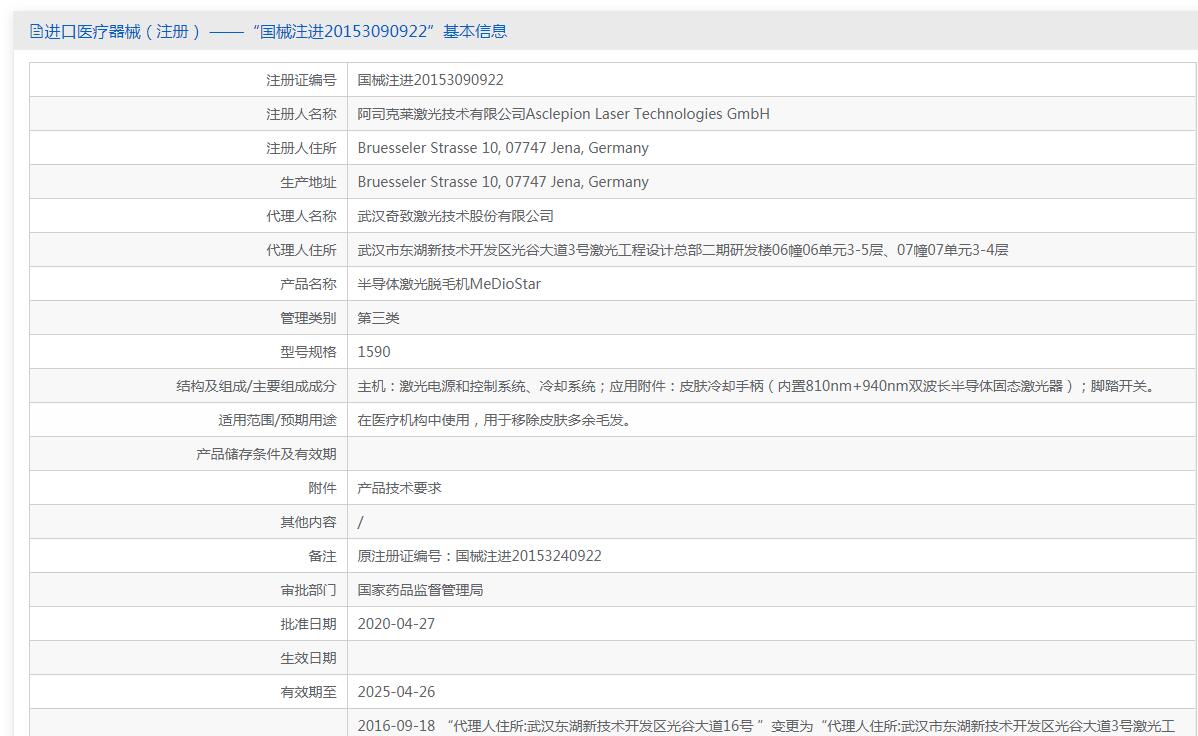1198x736 pixels.
Task: Click the 产品储存条件及有效期 row label
Action: 266,454
